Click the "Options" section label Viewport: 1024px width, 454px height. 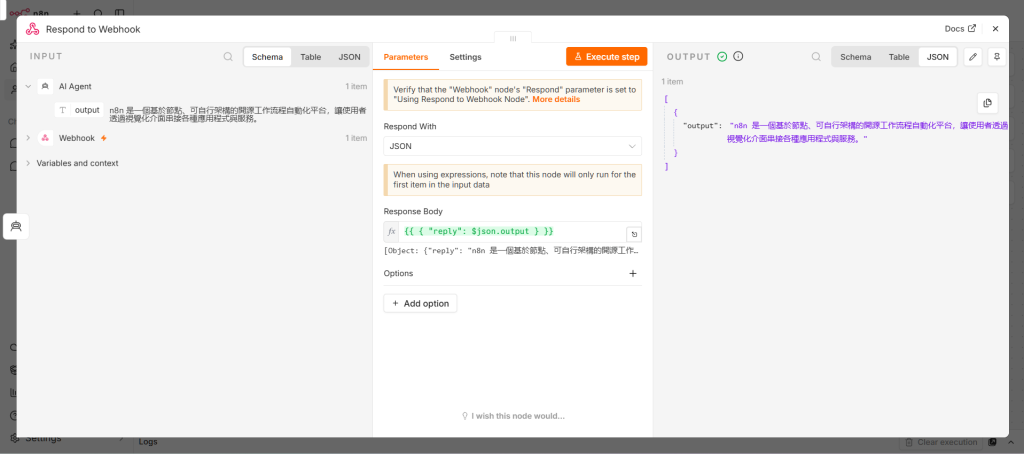click(x=398, y=274)
